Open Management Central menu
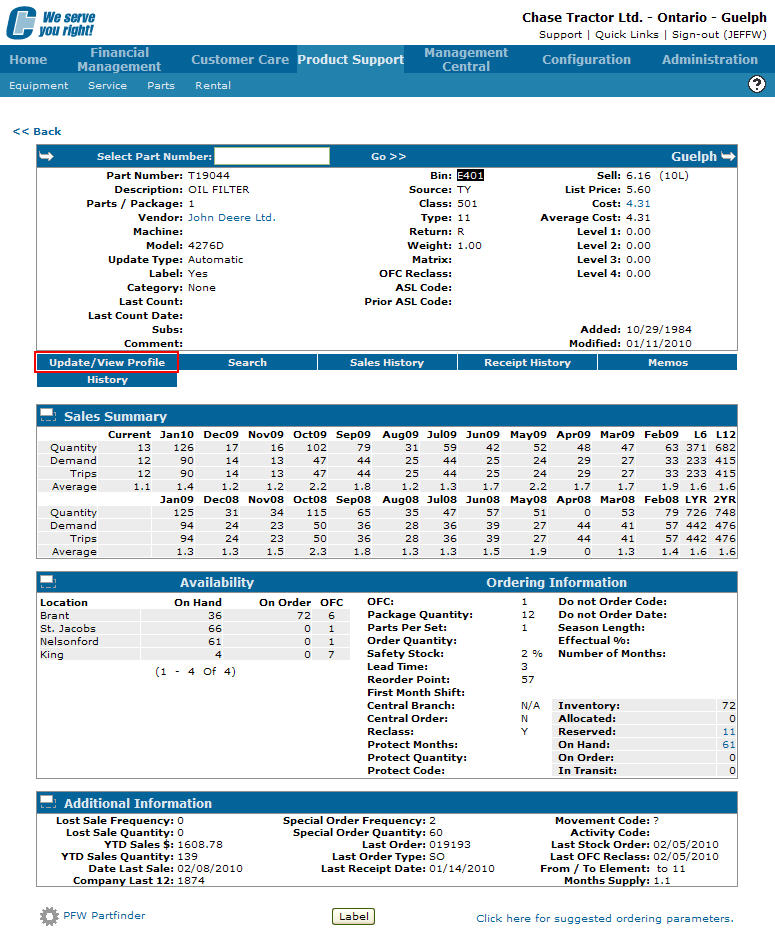The image size is (775, 931). [466, 59]
